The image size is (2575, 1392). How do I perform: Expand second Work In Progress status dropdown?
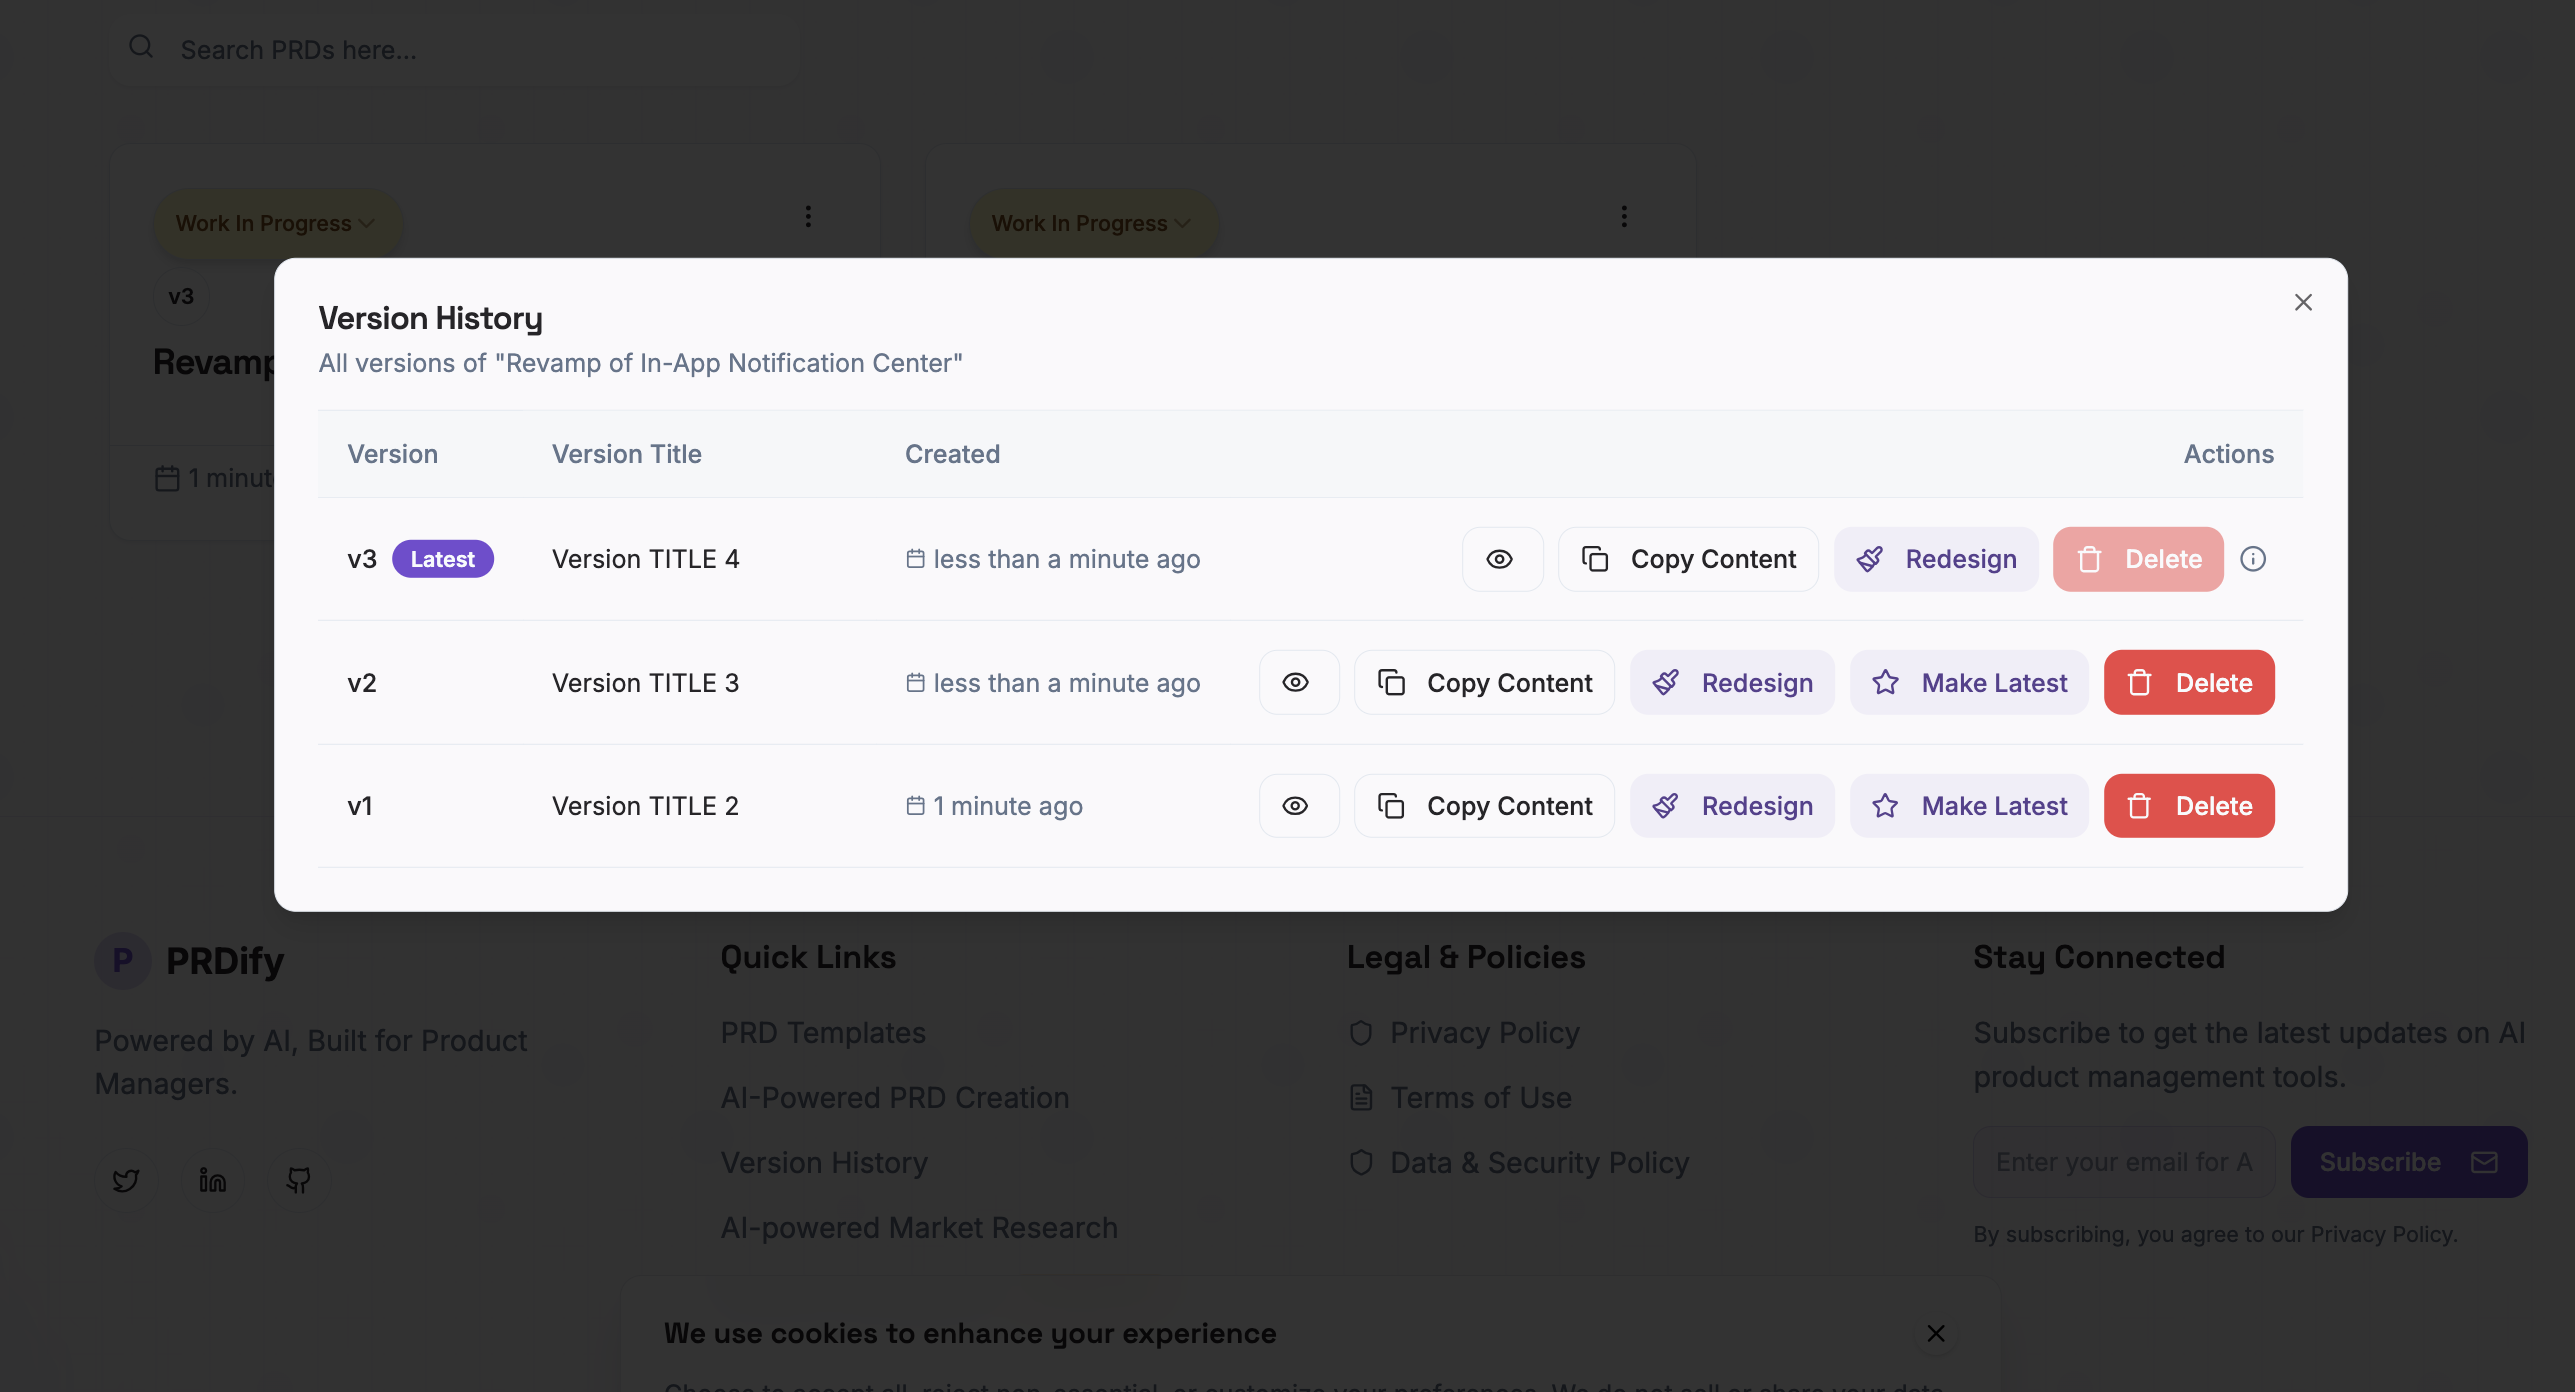[x=1092, y=223]
